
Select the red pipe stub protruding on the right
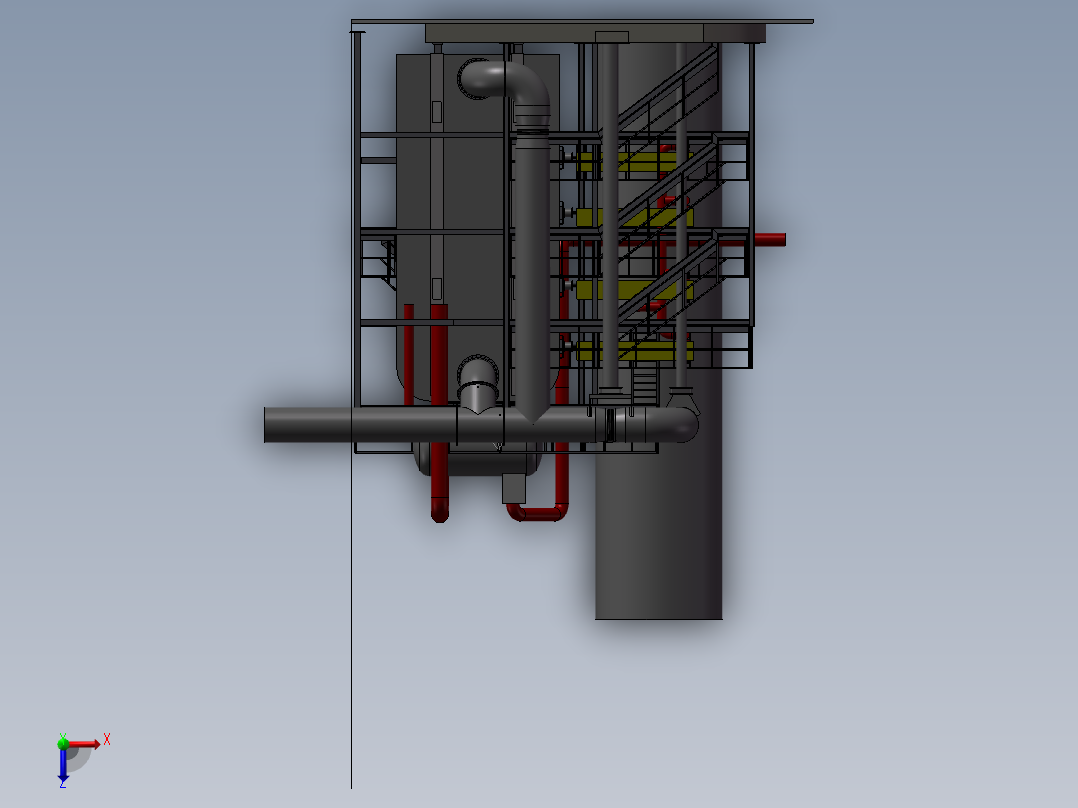click(770, 239)
